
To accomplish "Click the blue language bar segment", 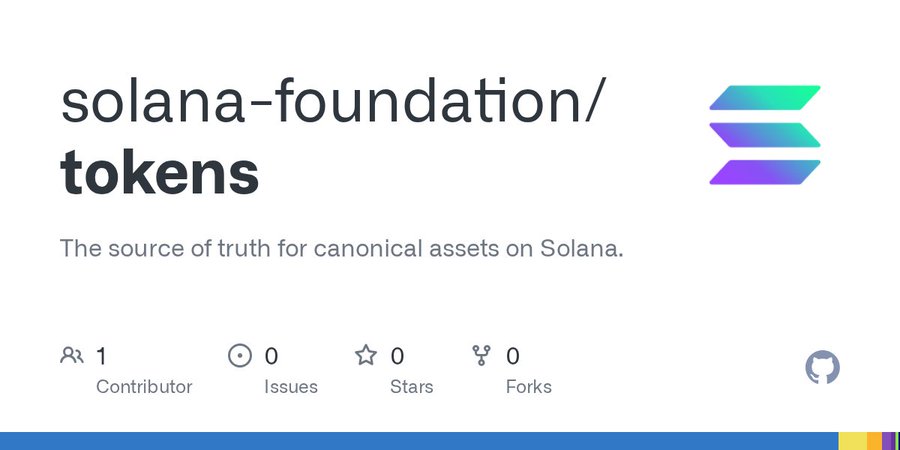I will 419,441.
